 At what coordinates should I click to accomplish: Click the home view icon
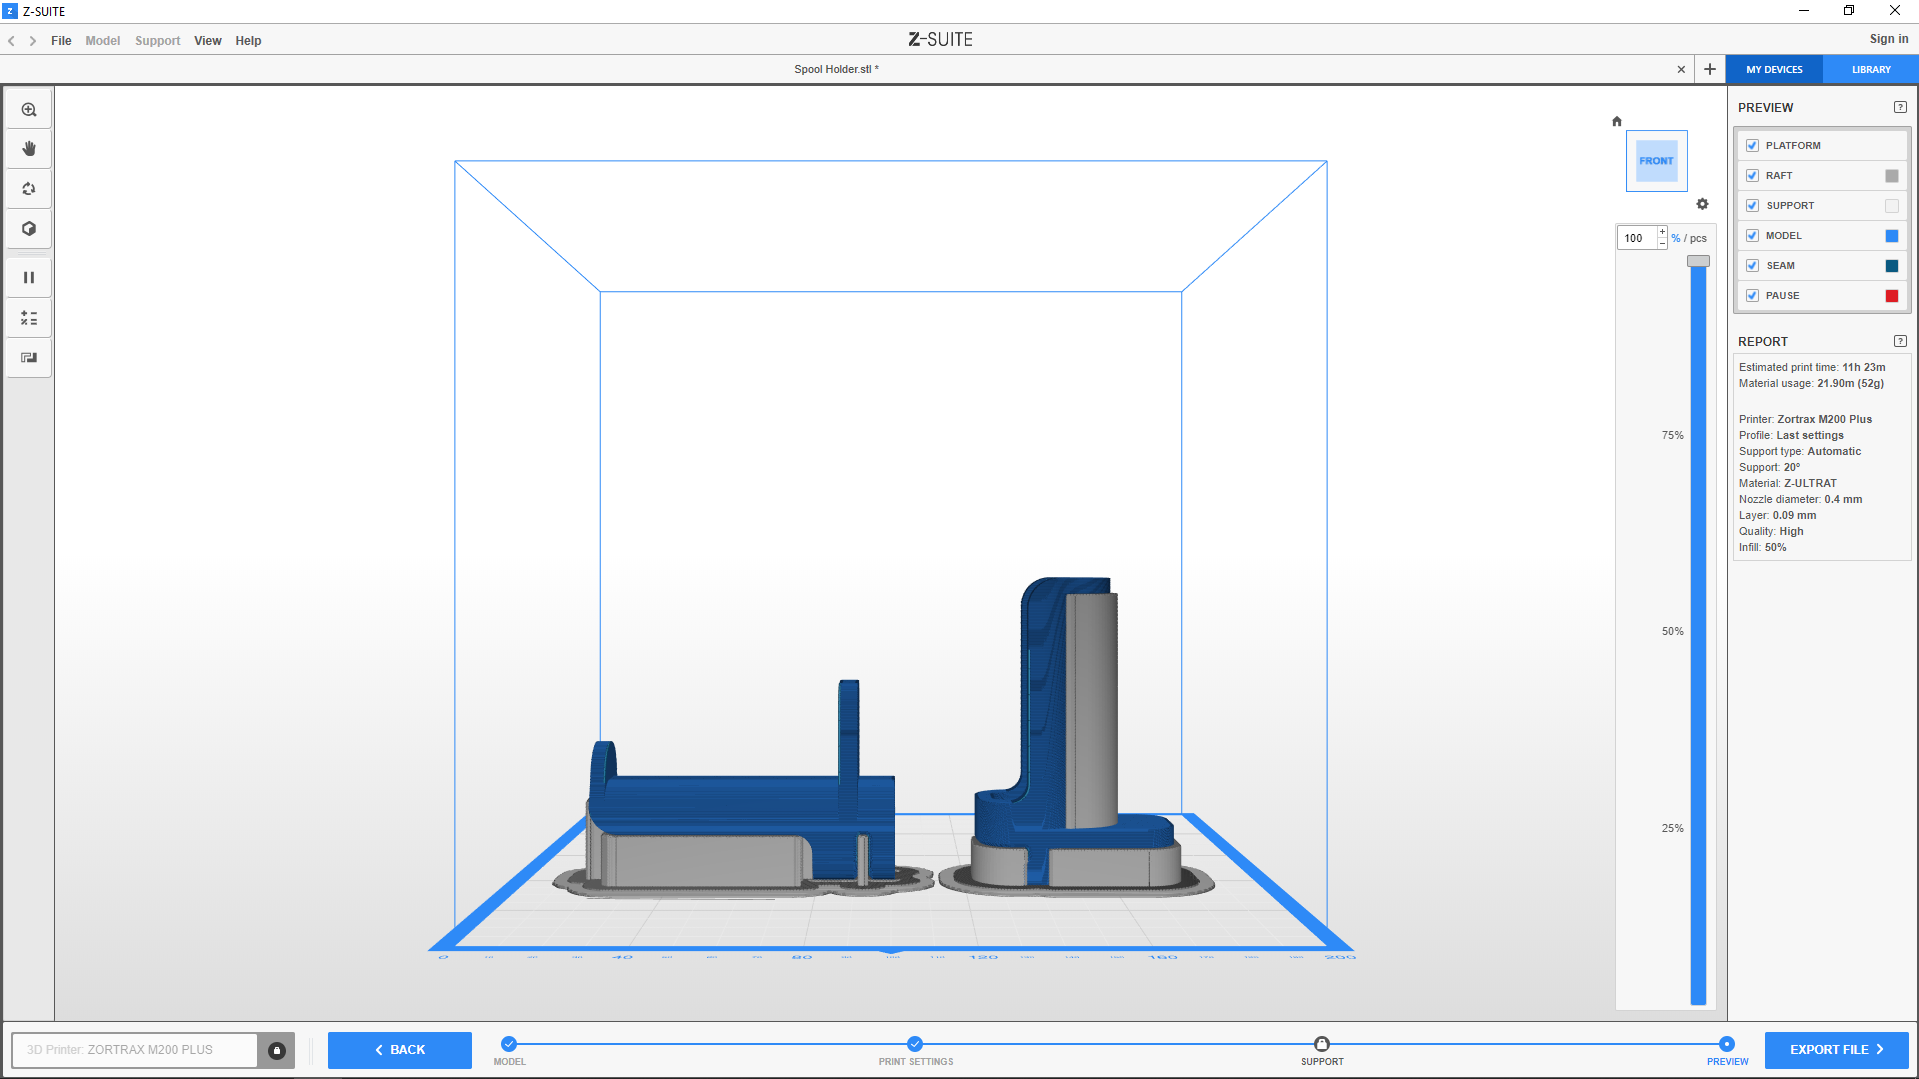coord(1617,122)
